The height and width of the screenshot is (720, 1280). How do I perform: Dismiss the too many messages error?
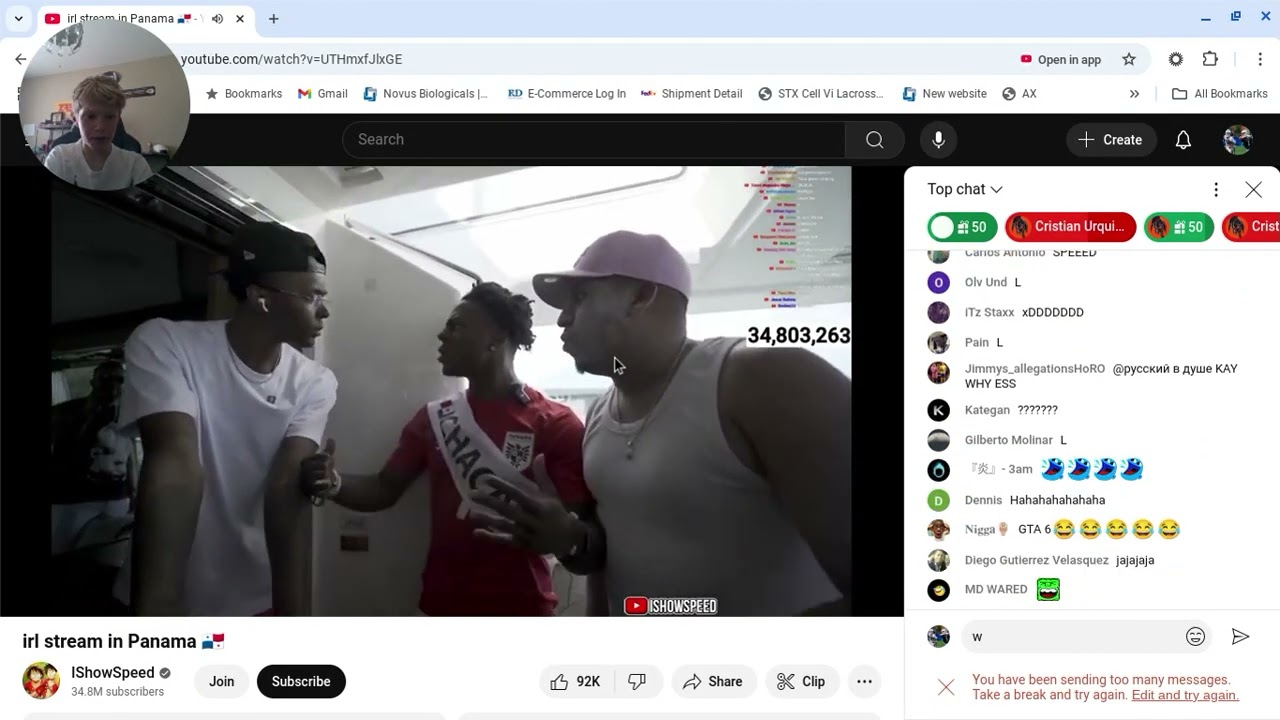pyautogui.click(x=946, y=687)
